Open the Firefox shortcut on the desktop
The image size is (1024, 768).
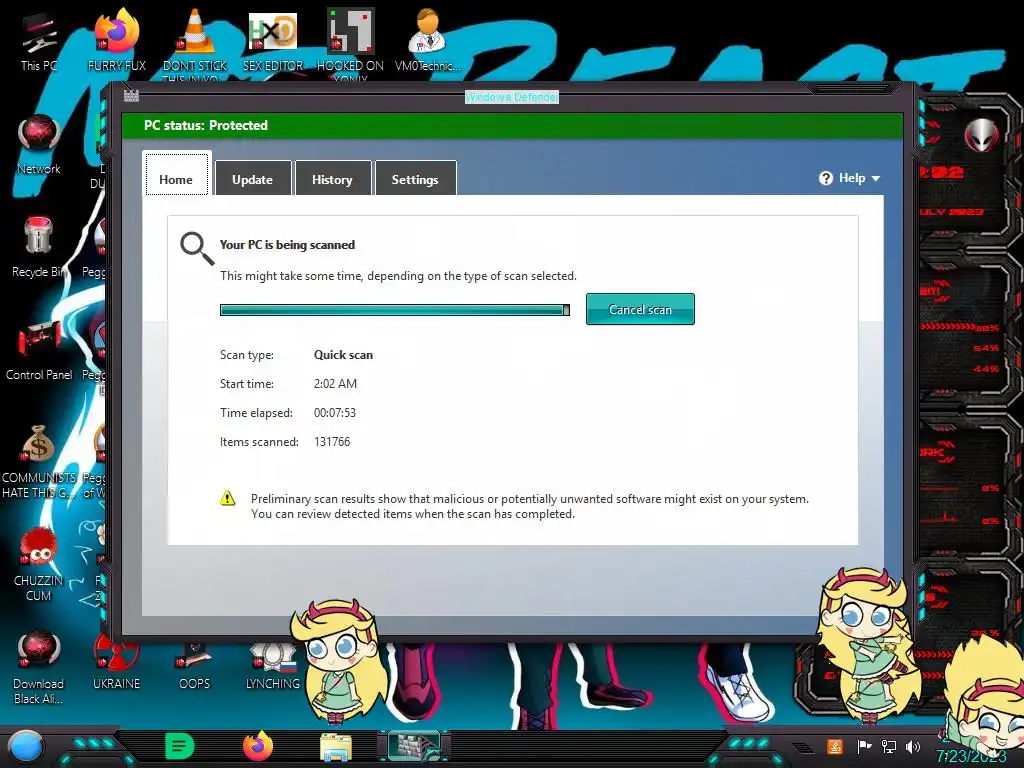point(116,39)
